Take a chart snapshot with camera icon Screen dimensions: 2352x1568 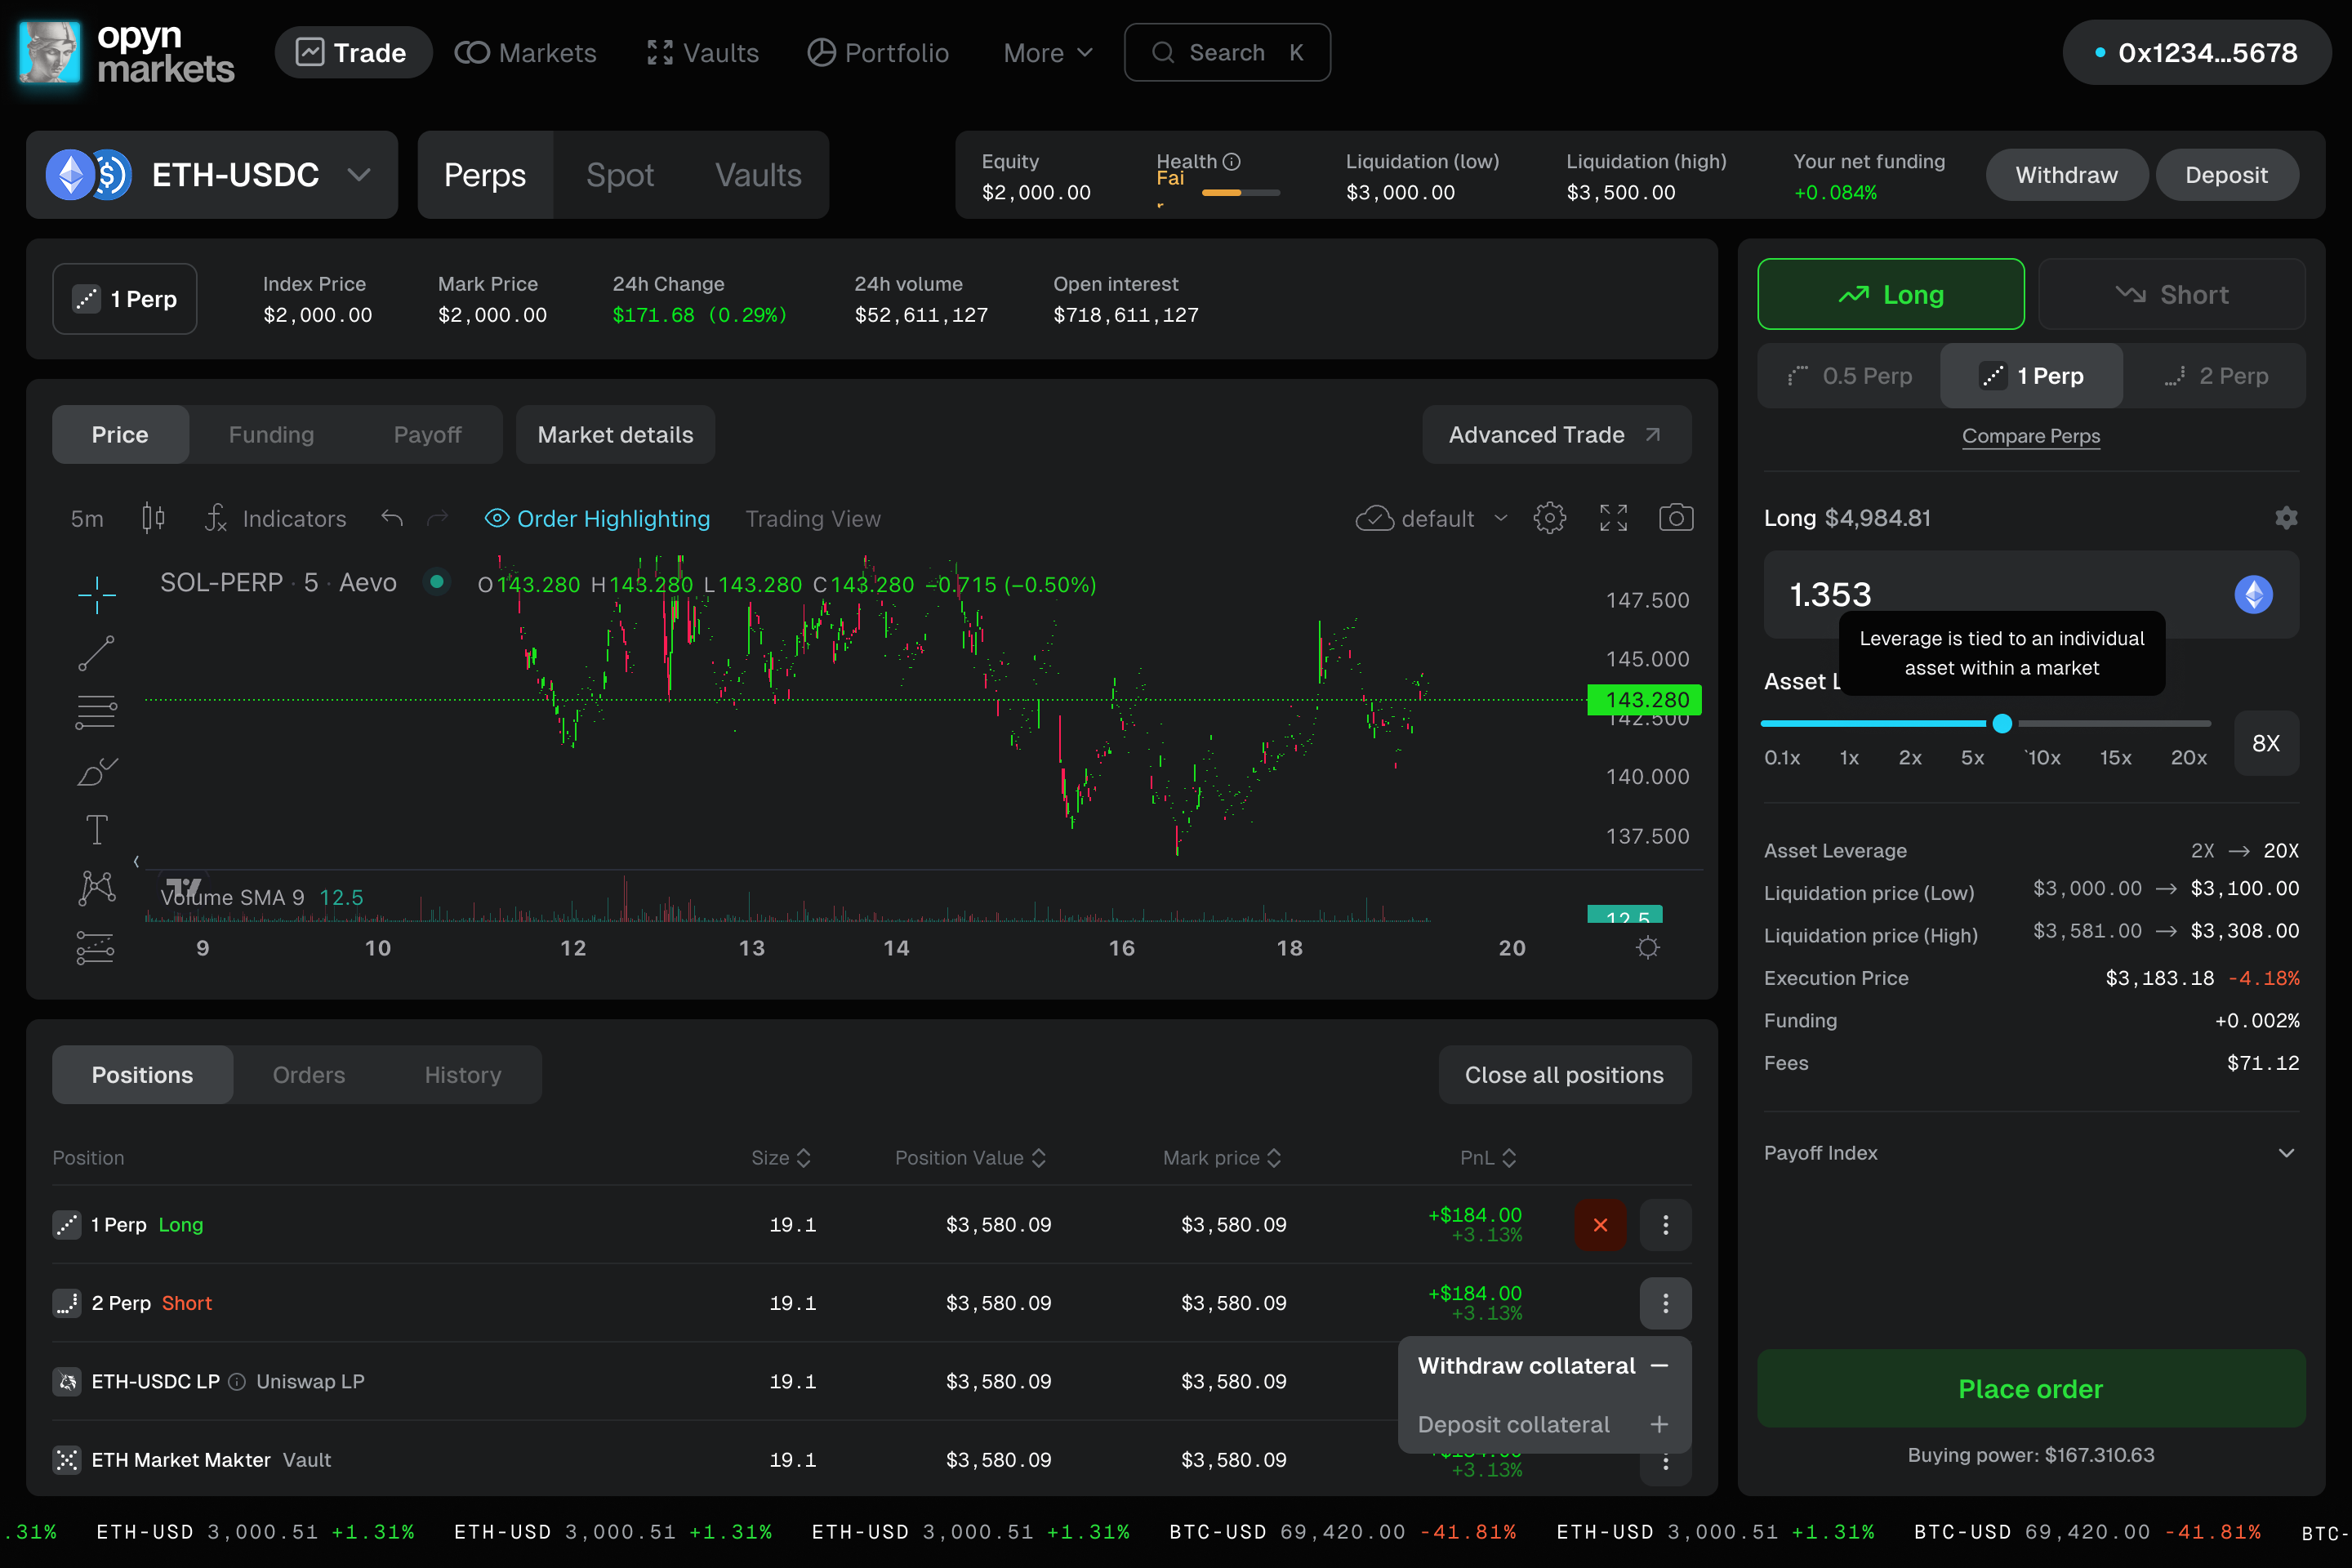pyautogui.click(x=1676, y=518)
